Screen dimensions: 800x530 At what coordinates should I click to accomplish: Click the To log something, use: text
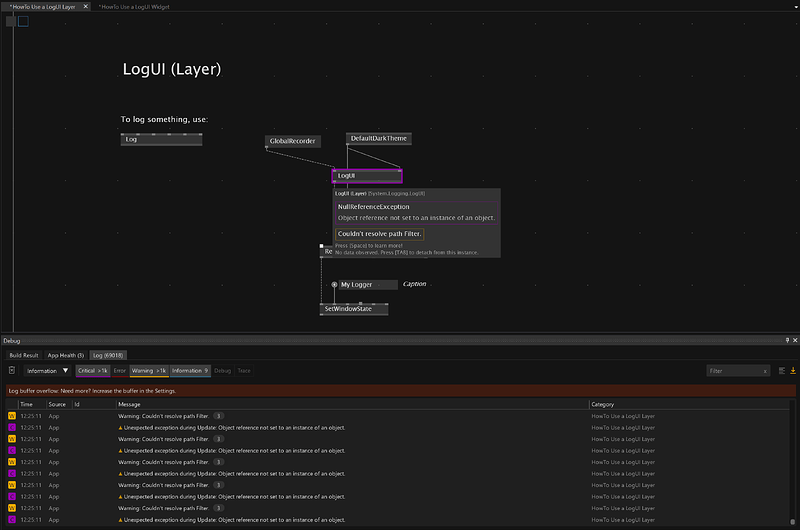[x=164, y=119]
